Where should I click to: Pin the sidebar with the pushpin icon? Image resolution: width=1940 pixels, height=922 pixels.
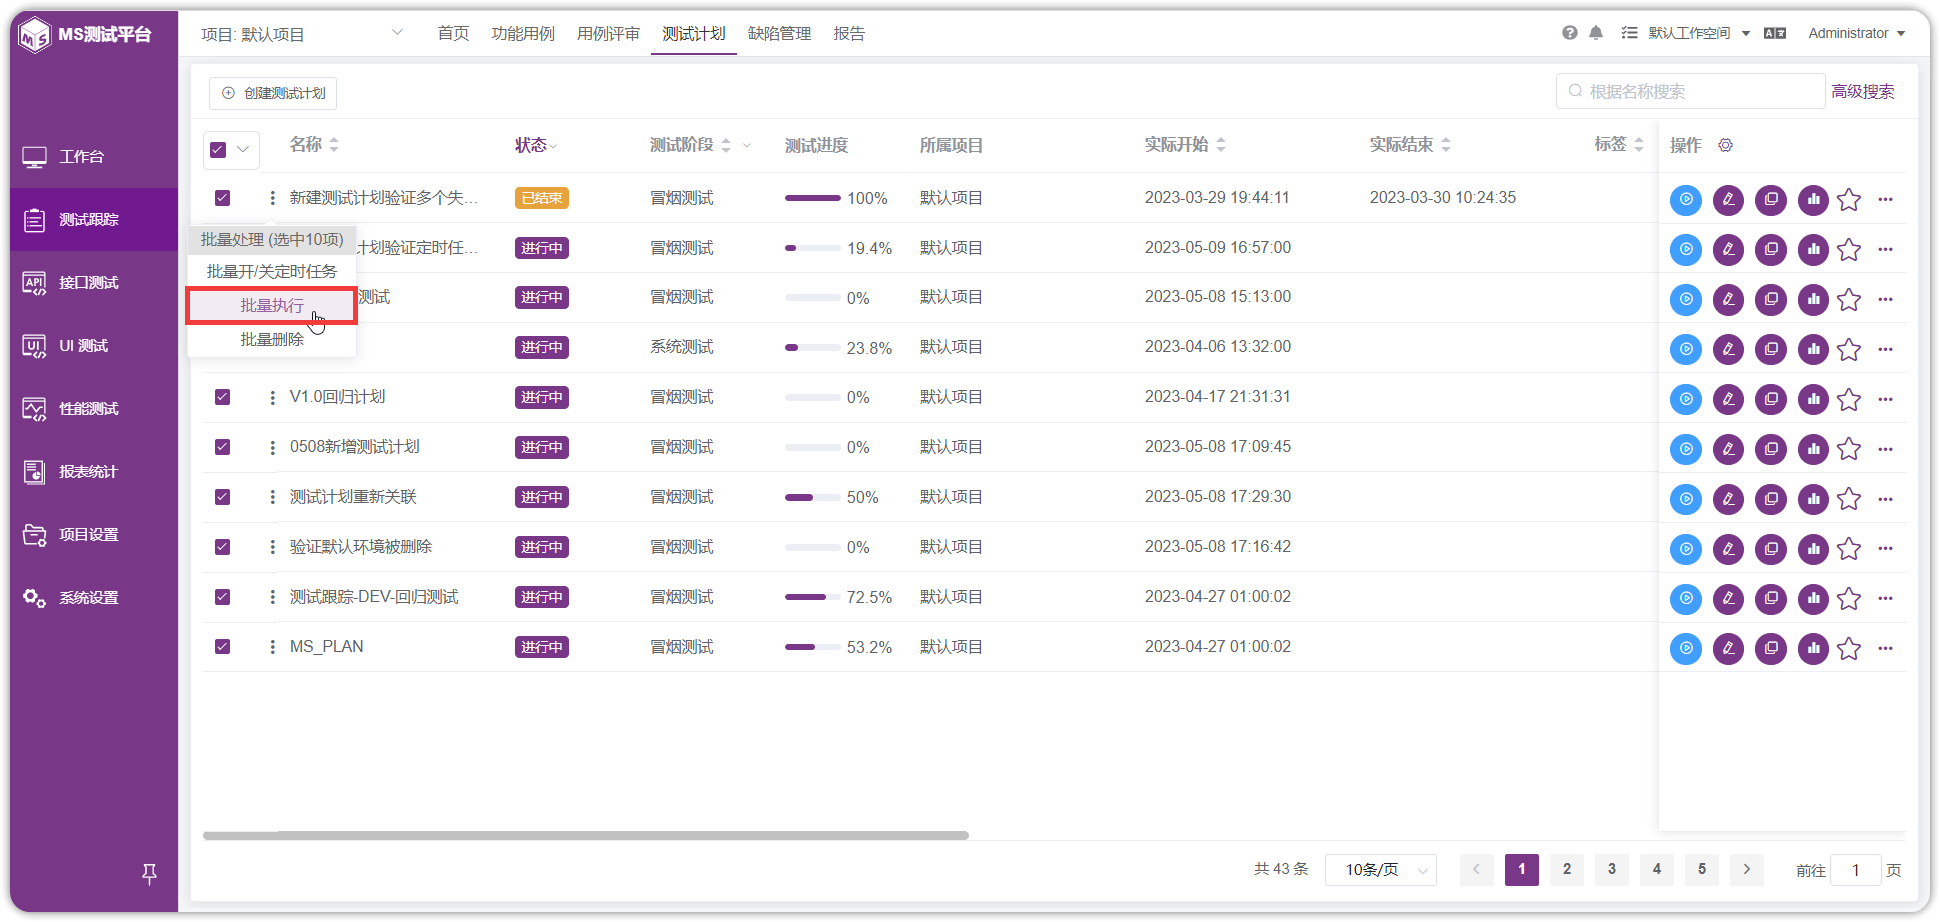[x=149, y=874]
